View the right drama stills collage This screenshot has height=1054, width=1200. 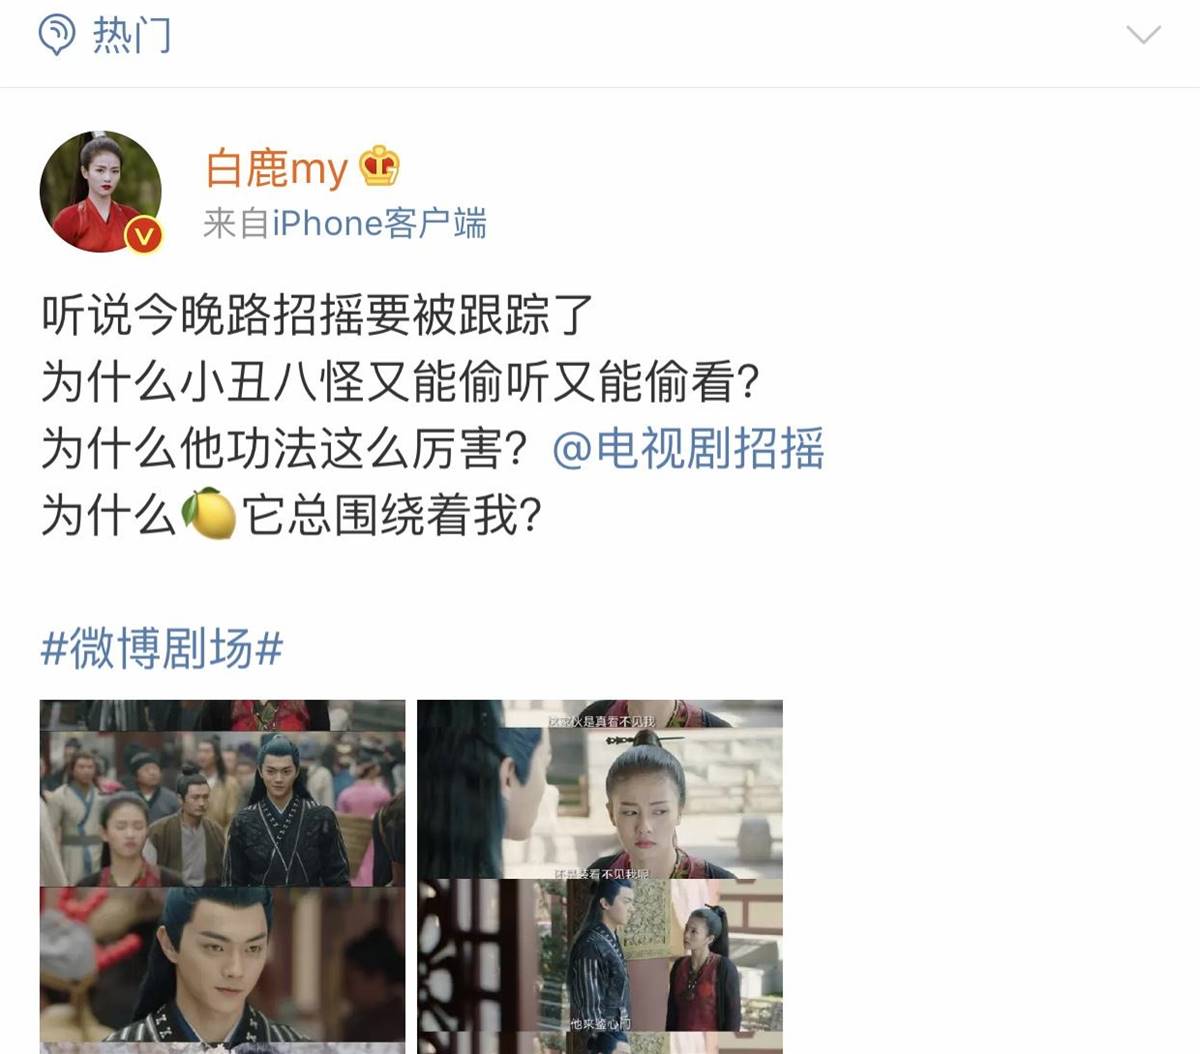[600, 876]
